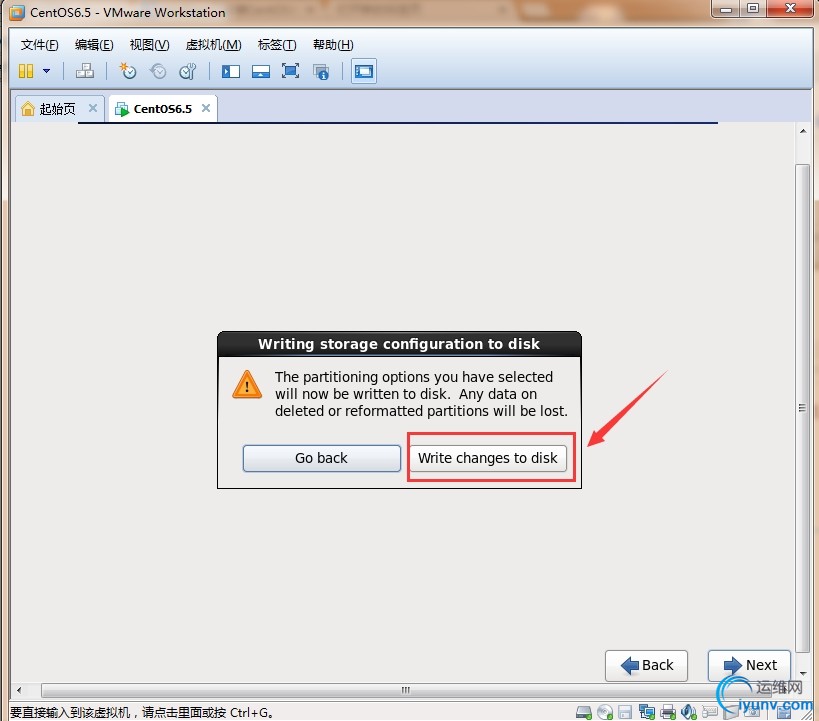Click the Unity mode toolbar icon
The width and height of the screenshot is (819, 721).
pyautogui.click(x=321, y=72)
